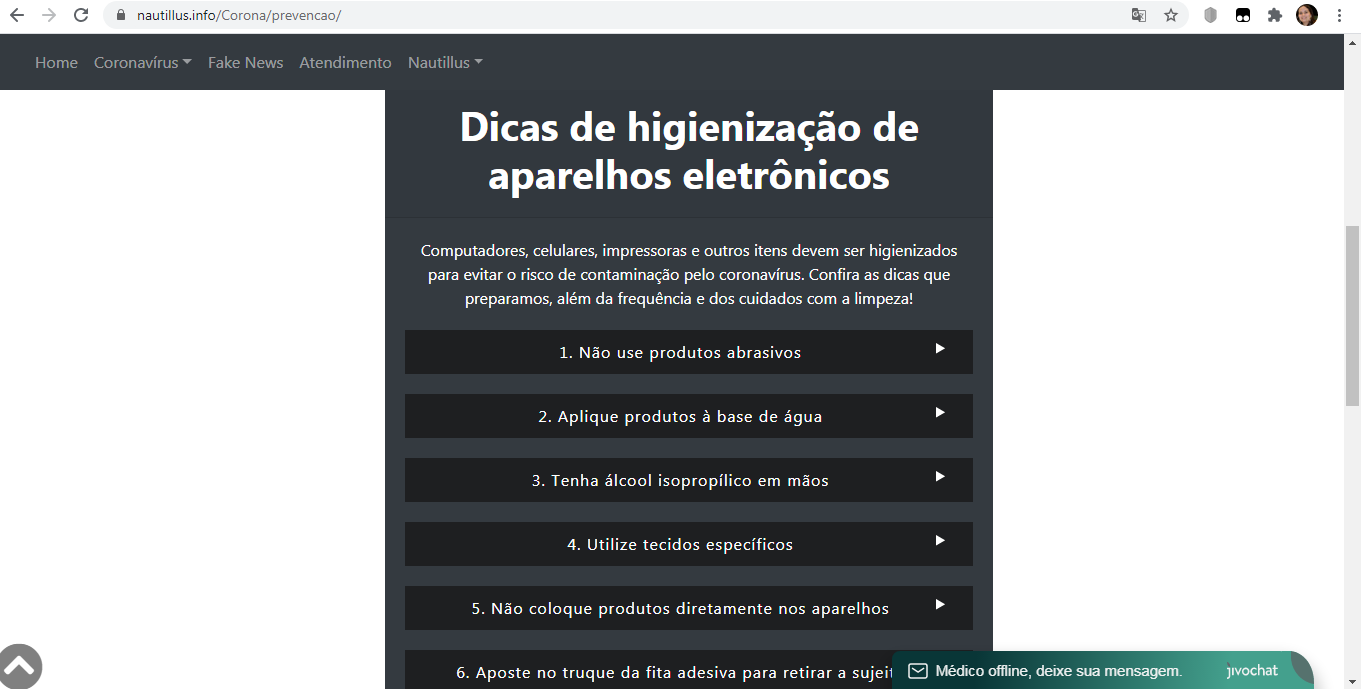View site security via the padlock icon
This screenshot has height=689, width=1361.
(119, 16)
